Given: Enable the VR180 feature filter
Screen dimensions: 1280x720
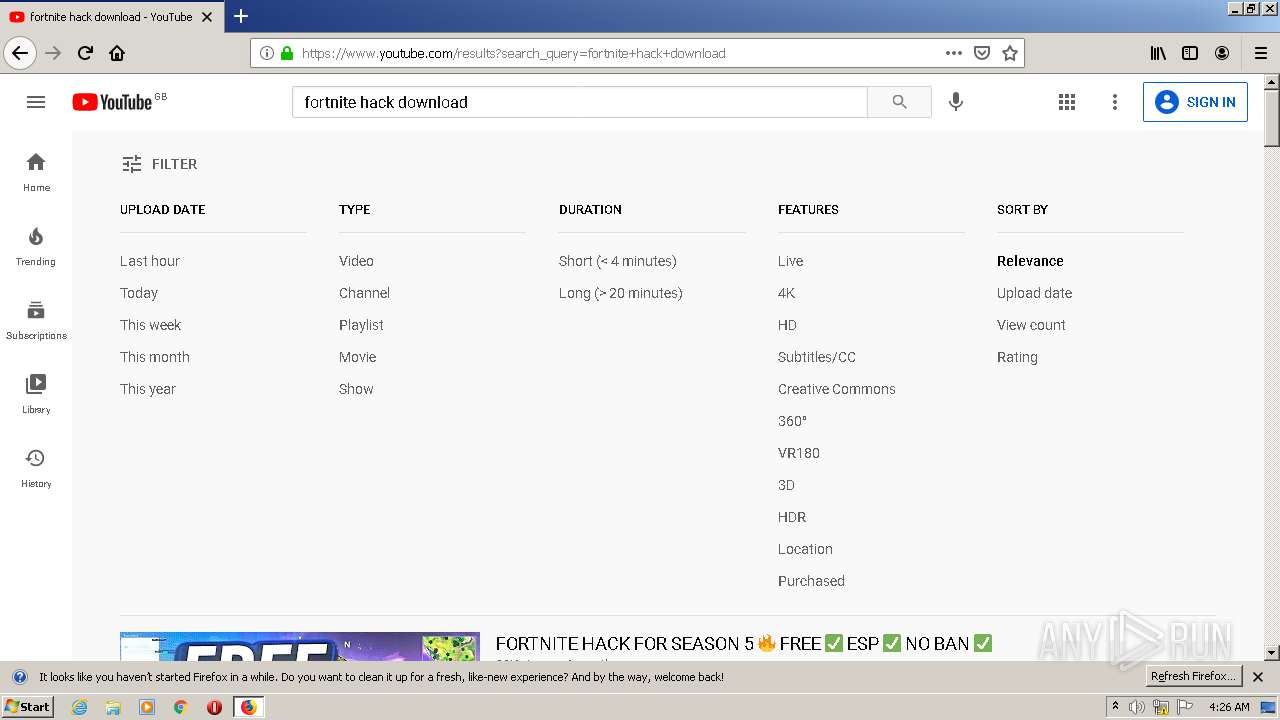Looking at the screenshot, I should (x=799, y=453).
